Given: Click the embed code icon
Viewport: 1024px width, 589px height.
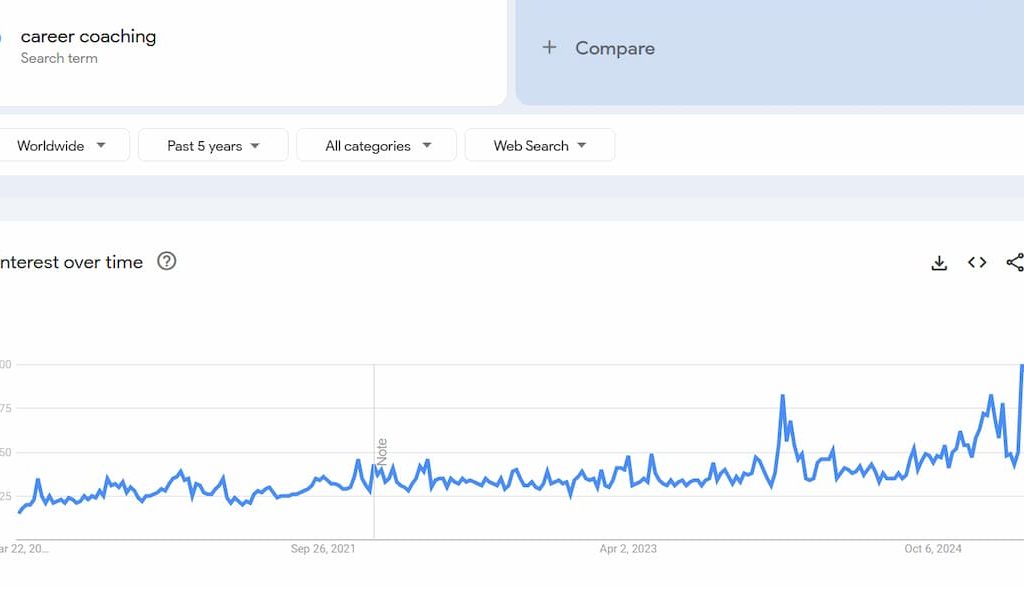Looking at the screenshot, I should [977, 263].
